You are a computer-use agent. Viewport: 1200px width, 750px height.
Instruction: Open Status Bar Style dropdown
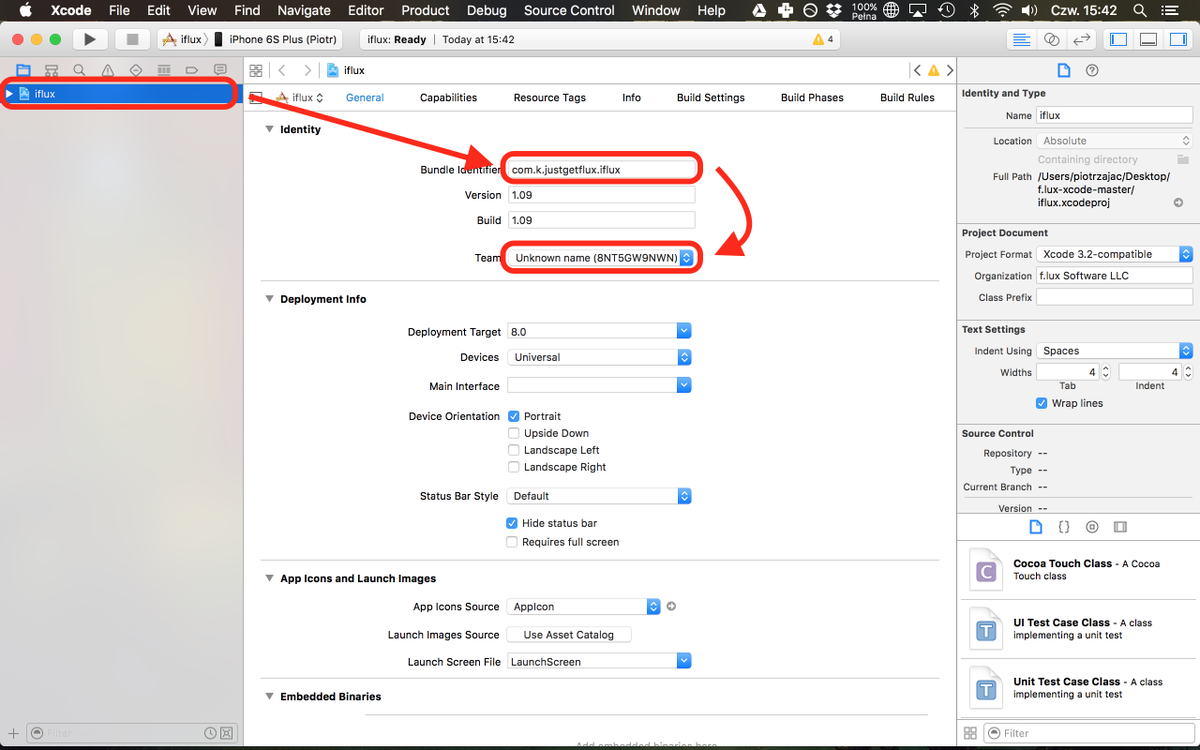click(599, 496)
